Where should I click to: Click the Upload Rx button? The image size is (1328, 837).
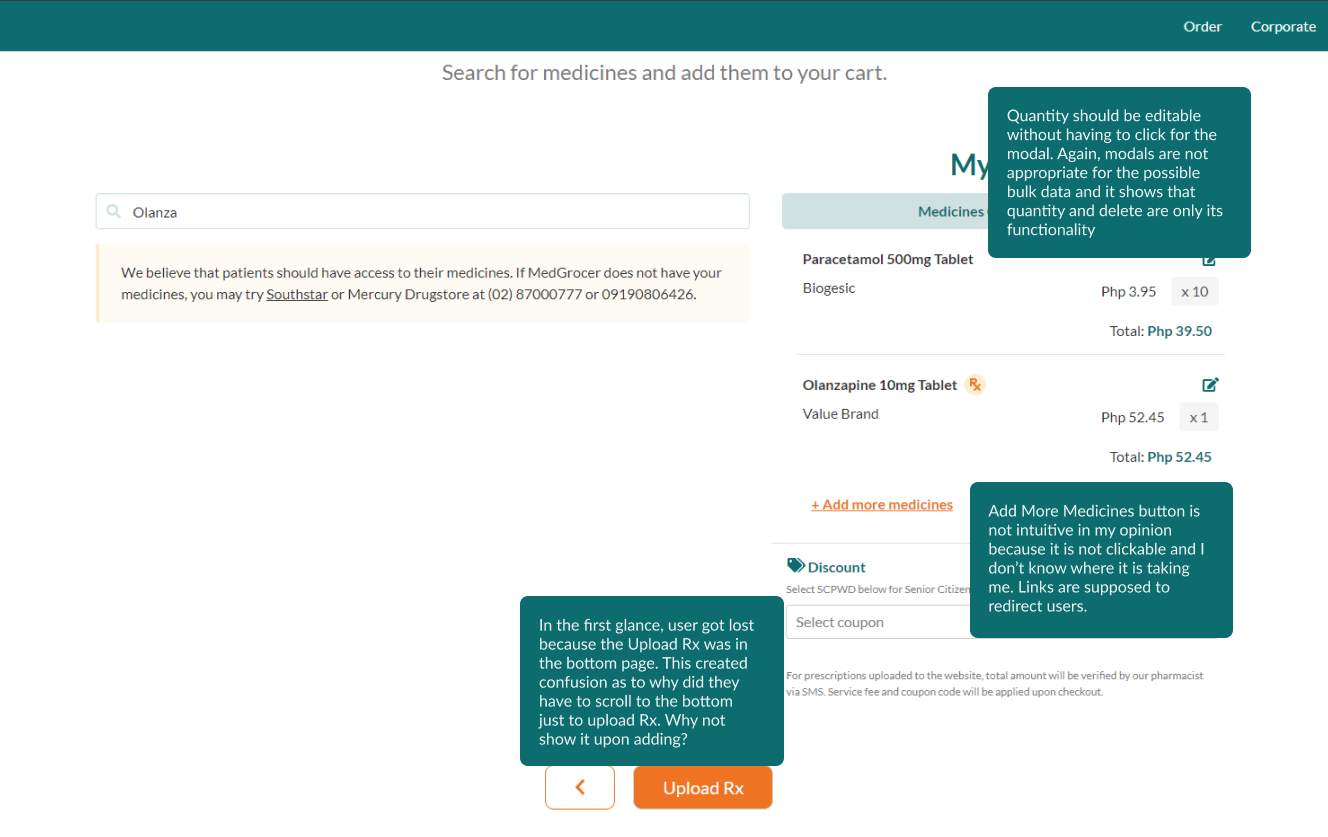tap(703, 787)
